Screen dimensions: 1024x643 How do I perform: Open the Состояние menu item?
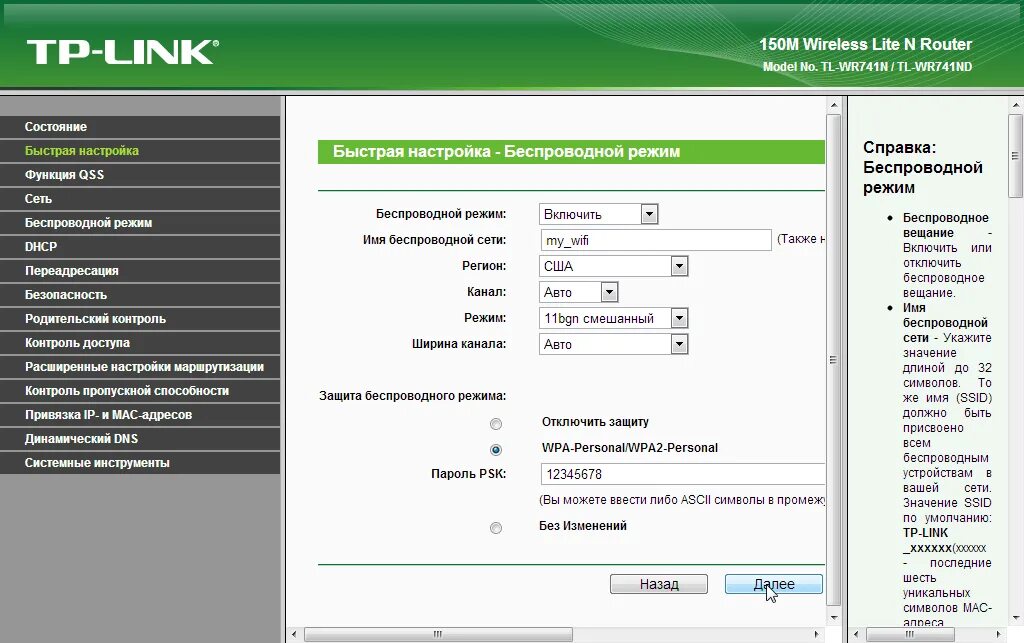140,127
